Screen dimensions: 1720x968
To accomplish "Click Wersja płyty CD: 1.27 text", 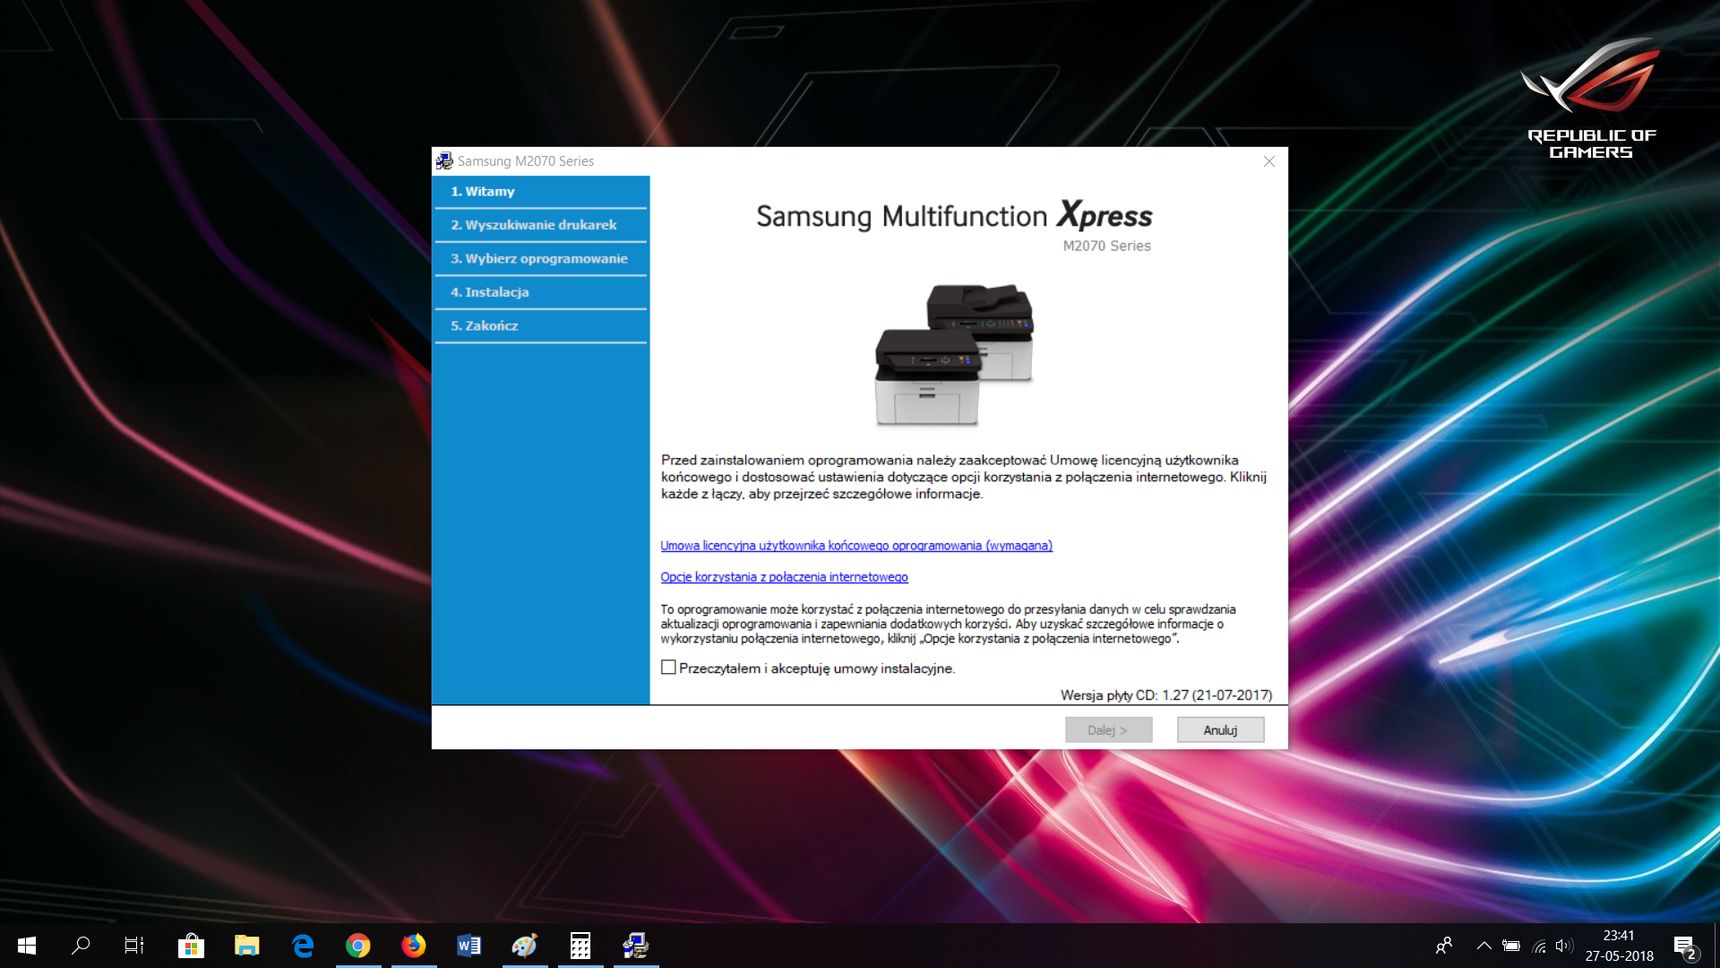I will (x=1166, y=695).
